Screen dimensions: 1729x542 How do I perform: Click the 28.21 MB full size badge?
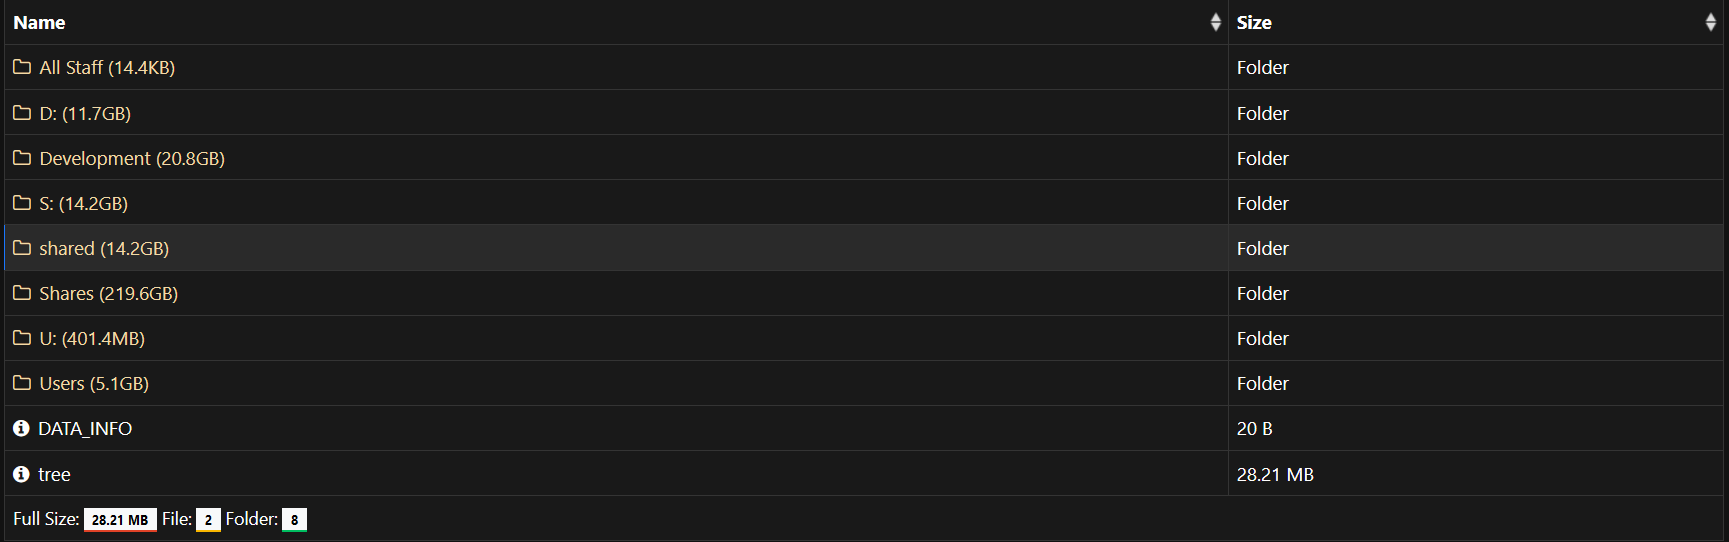(120, 520)
